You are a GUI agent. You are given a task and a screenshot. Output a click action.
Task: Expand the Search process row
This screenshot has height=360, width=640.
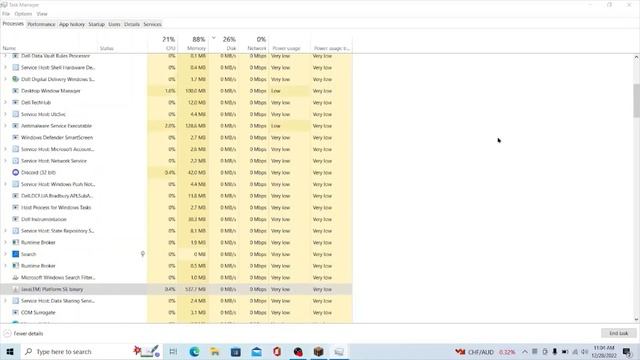click(x=5, y=254)
